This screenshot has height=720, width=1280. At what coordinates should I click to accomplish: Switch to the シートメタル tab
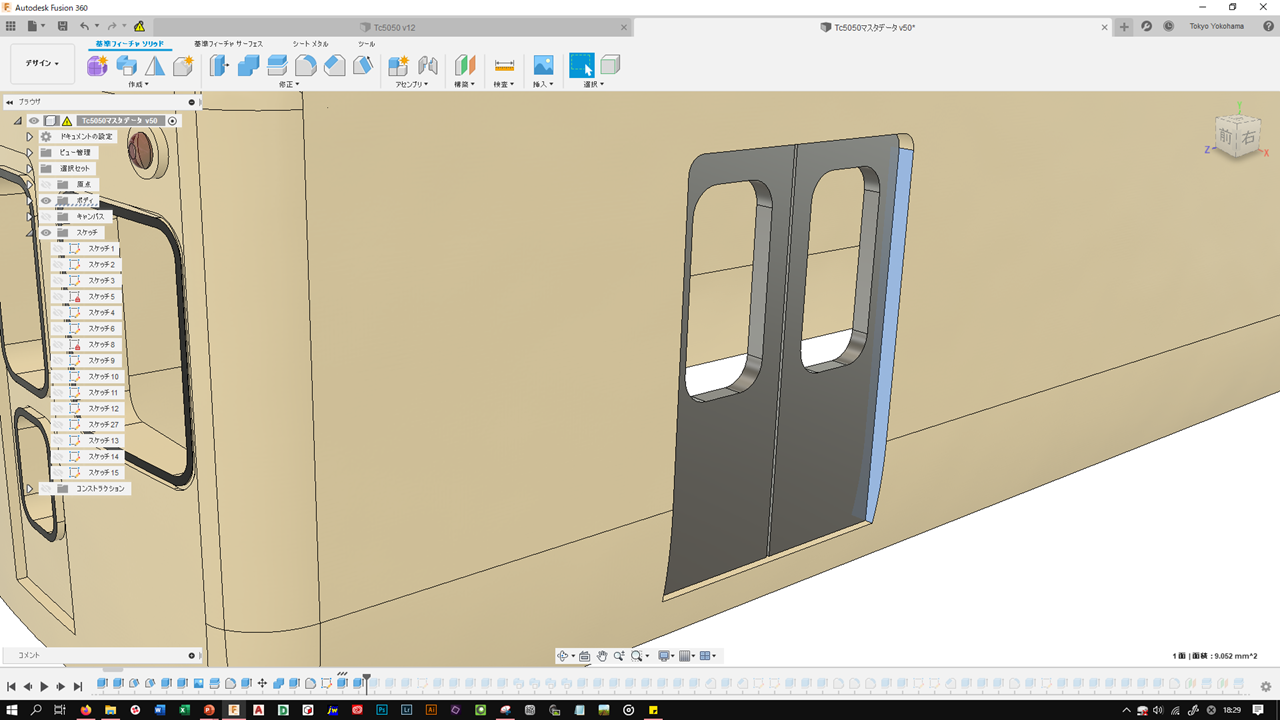(x=310, y=44)
